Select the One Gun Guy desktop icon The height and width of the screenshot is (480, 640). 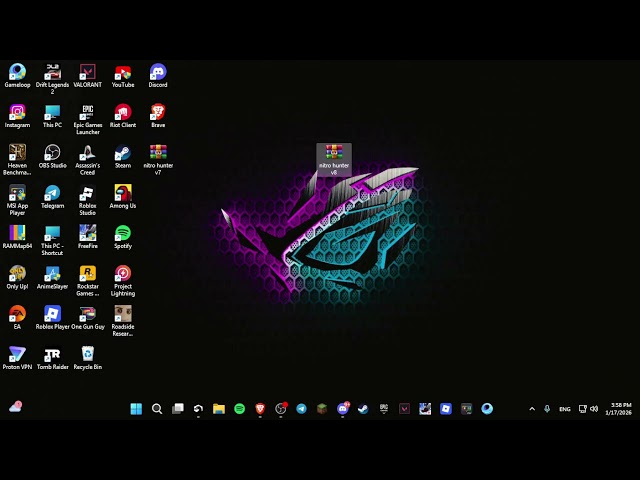tap(87, 318)
